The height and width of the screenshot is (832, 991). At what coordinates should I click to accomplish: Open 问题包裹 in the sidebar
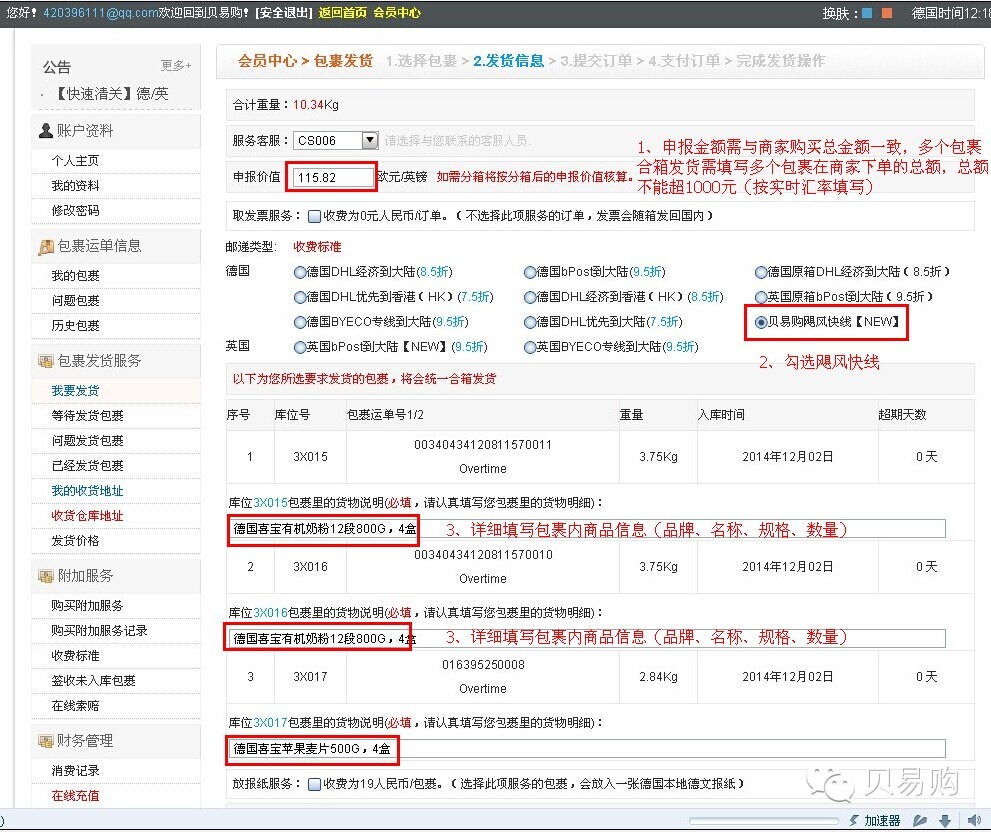point(75,300)
